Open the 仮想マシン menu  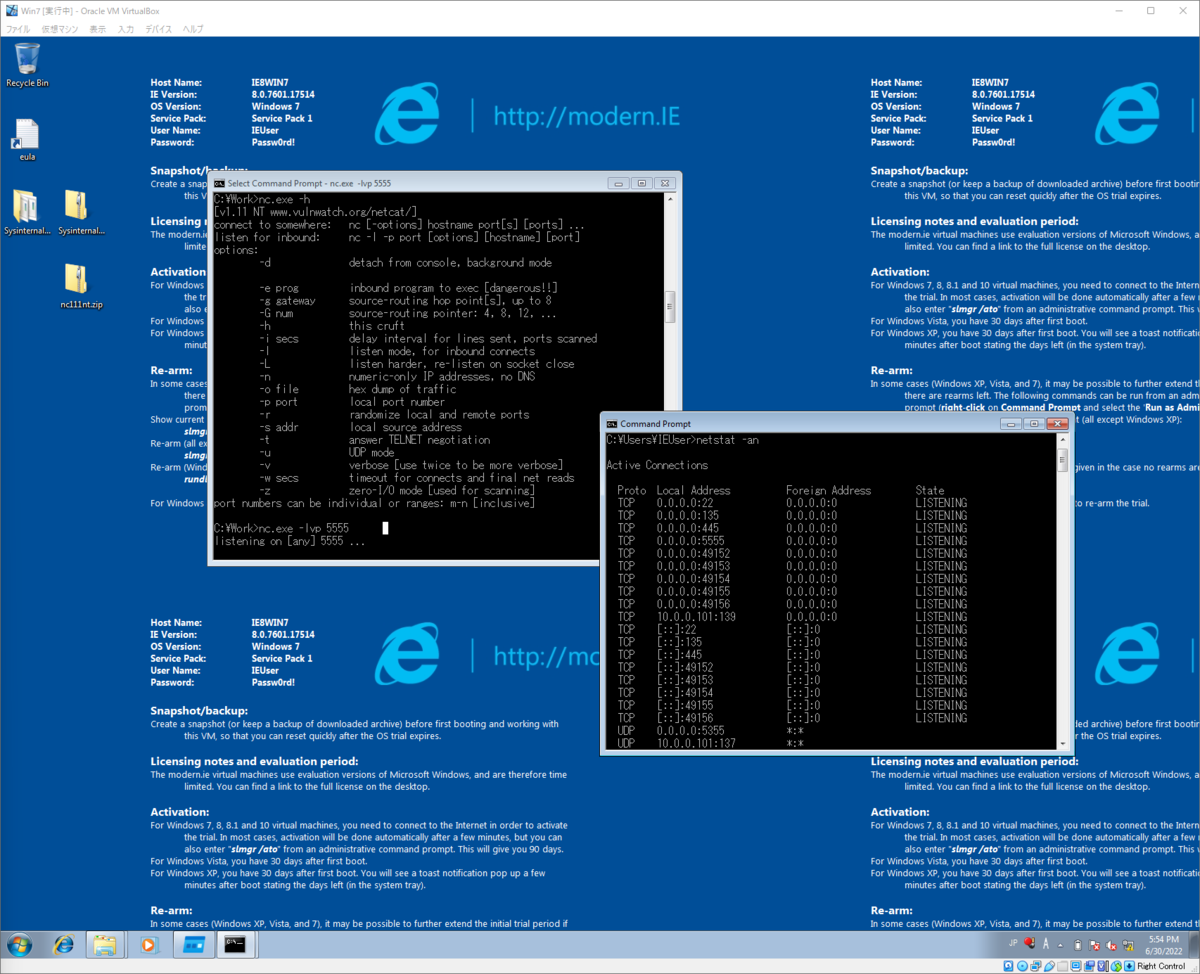click(60, 29)
